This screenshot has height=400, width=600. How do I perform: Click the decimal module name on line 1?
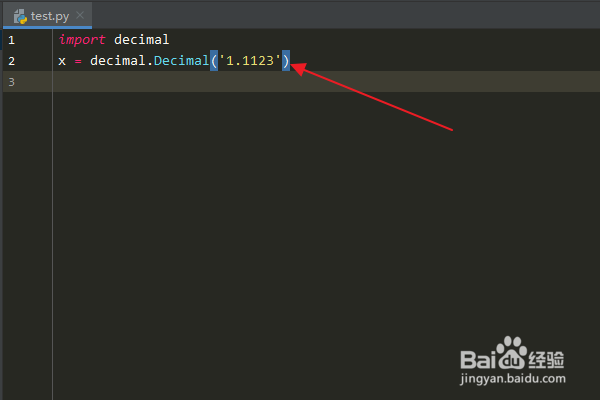point(142,39)
